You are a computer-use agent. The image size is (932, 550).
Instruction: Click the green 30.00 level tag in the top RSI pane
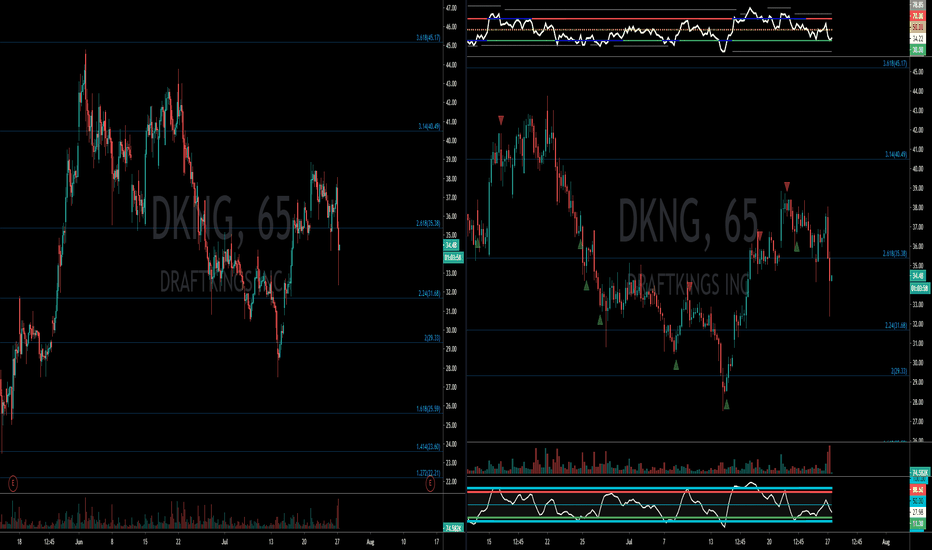click(918, 51)
